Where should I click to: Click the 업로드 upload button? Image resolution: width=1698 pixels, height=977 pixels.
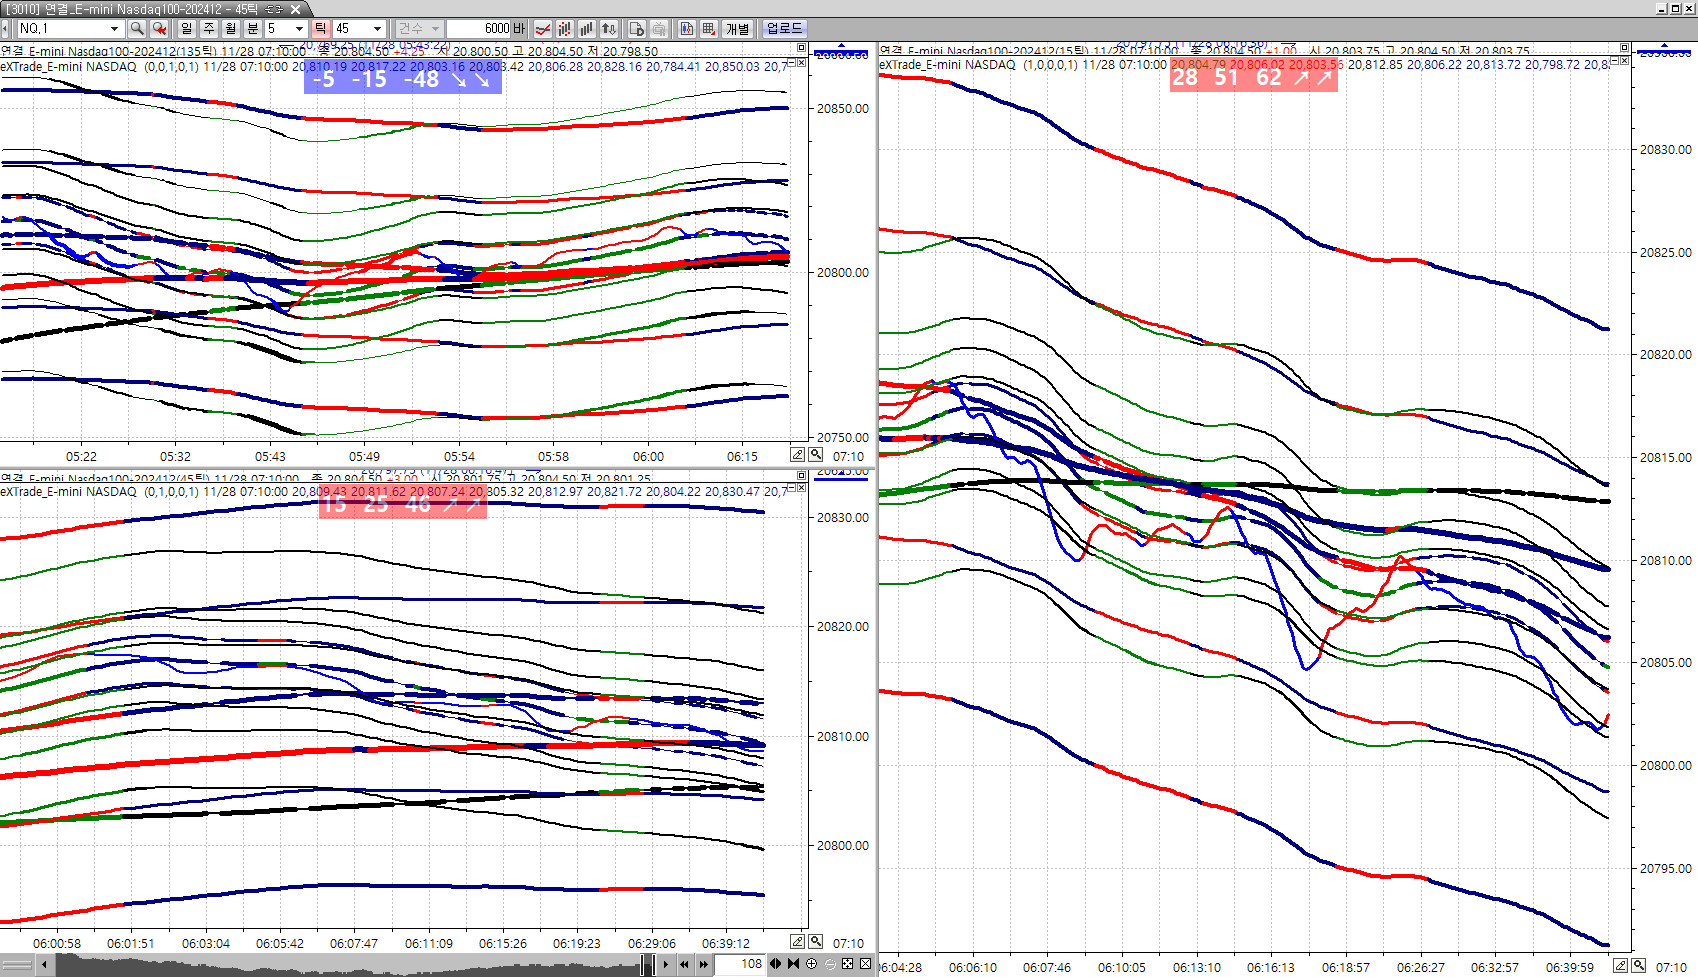click(x=784, y=29)
